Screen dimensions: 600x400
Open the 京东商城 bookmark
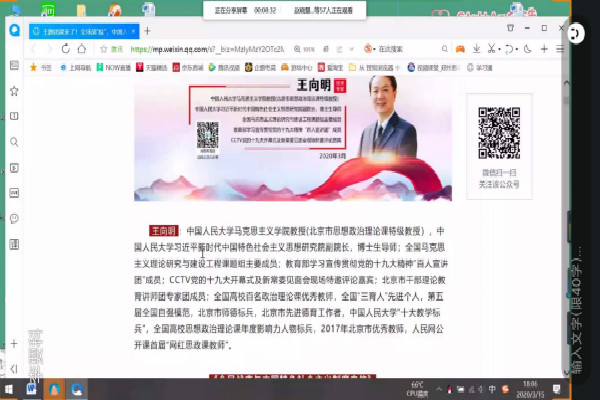(x=188, y=68)
